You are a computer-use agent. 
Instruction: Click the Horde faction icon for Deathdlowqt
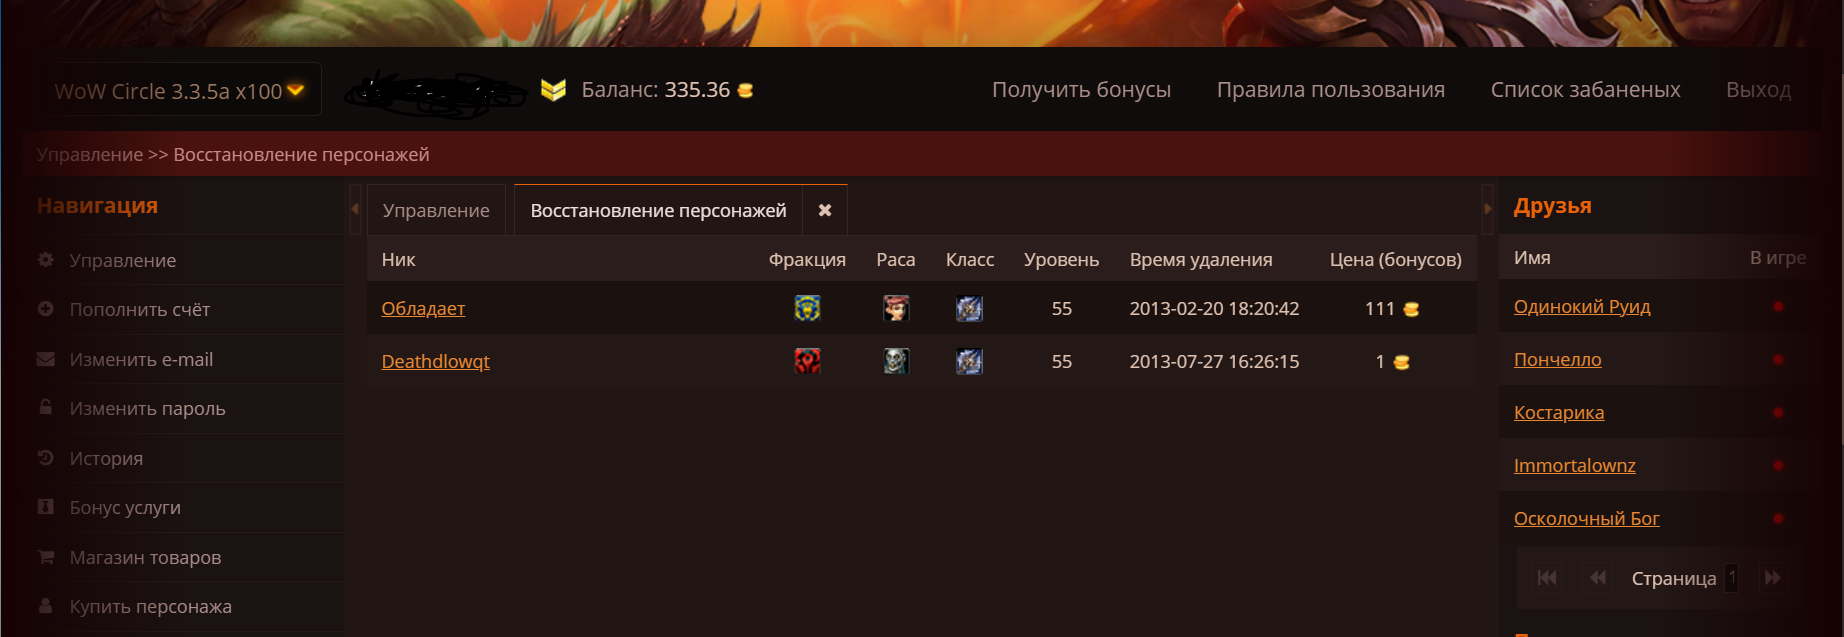click(x=807, y=361)
